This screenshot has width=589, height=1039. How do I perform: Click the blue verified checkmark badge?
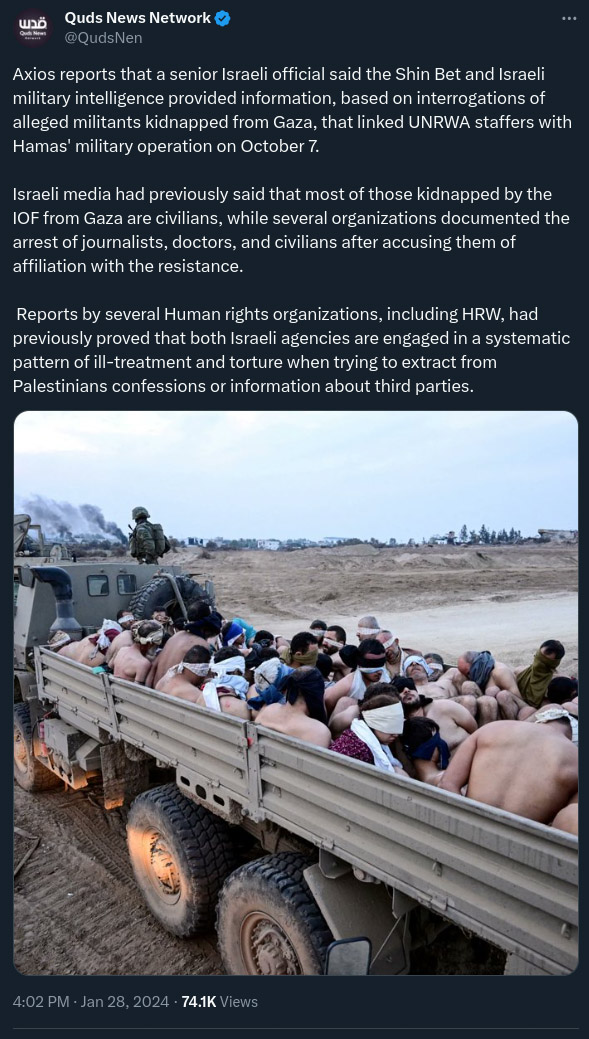pyautogui.click(x=223, y=19)
